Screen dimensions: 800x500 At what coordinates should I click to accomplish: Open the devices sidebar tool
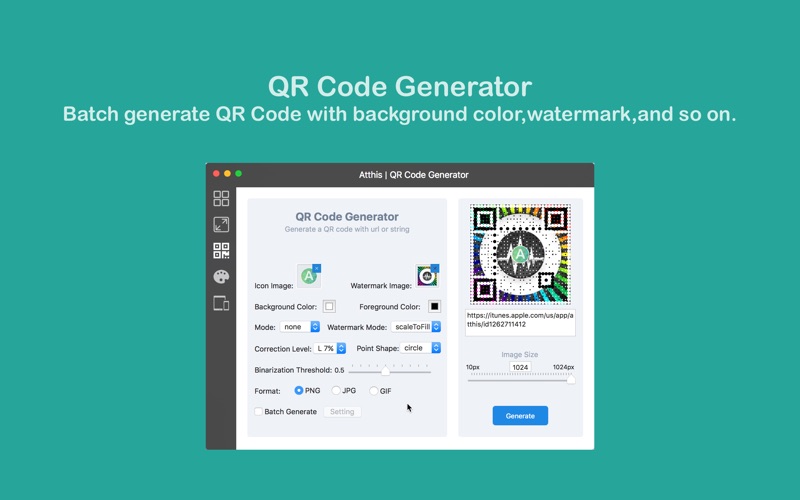221,303
